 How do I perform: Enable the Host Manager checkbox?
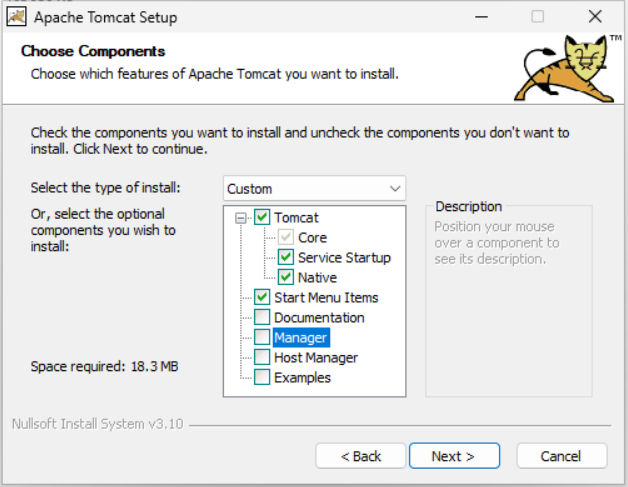click(x=262, y=358)
